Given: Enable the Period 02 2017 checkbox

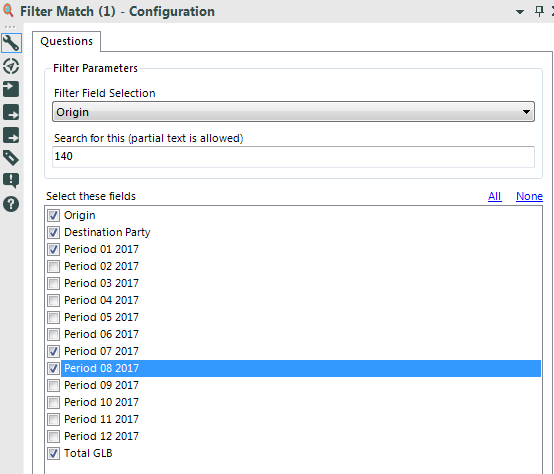Looking at the screenshot, I should pyautogui.click(x=53, y=266).
